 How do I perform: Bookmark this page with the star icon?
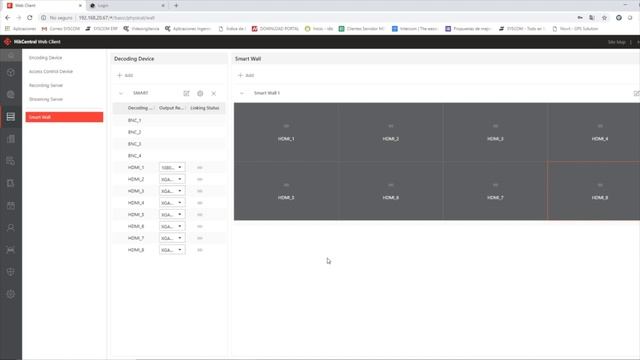click(604, 18)
